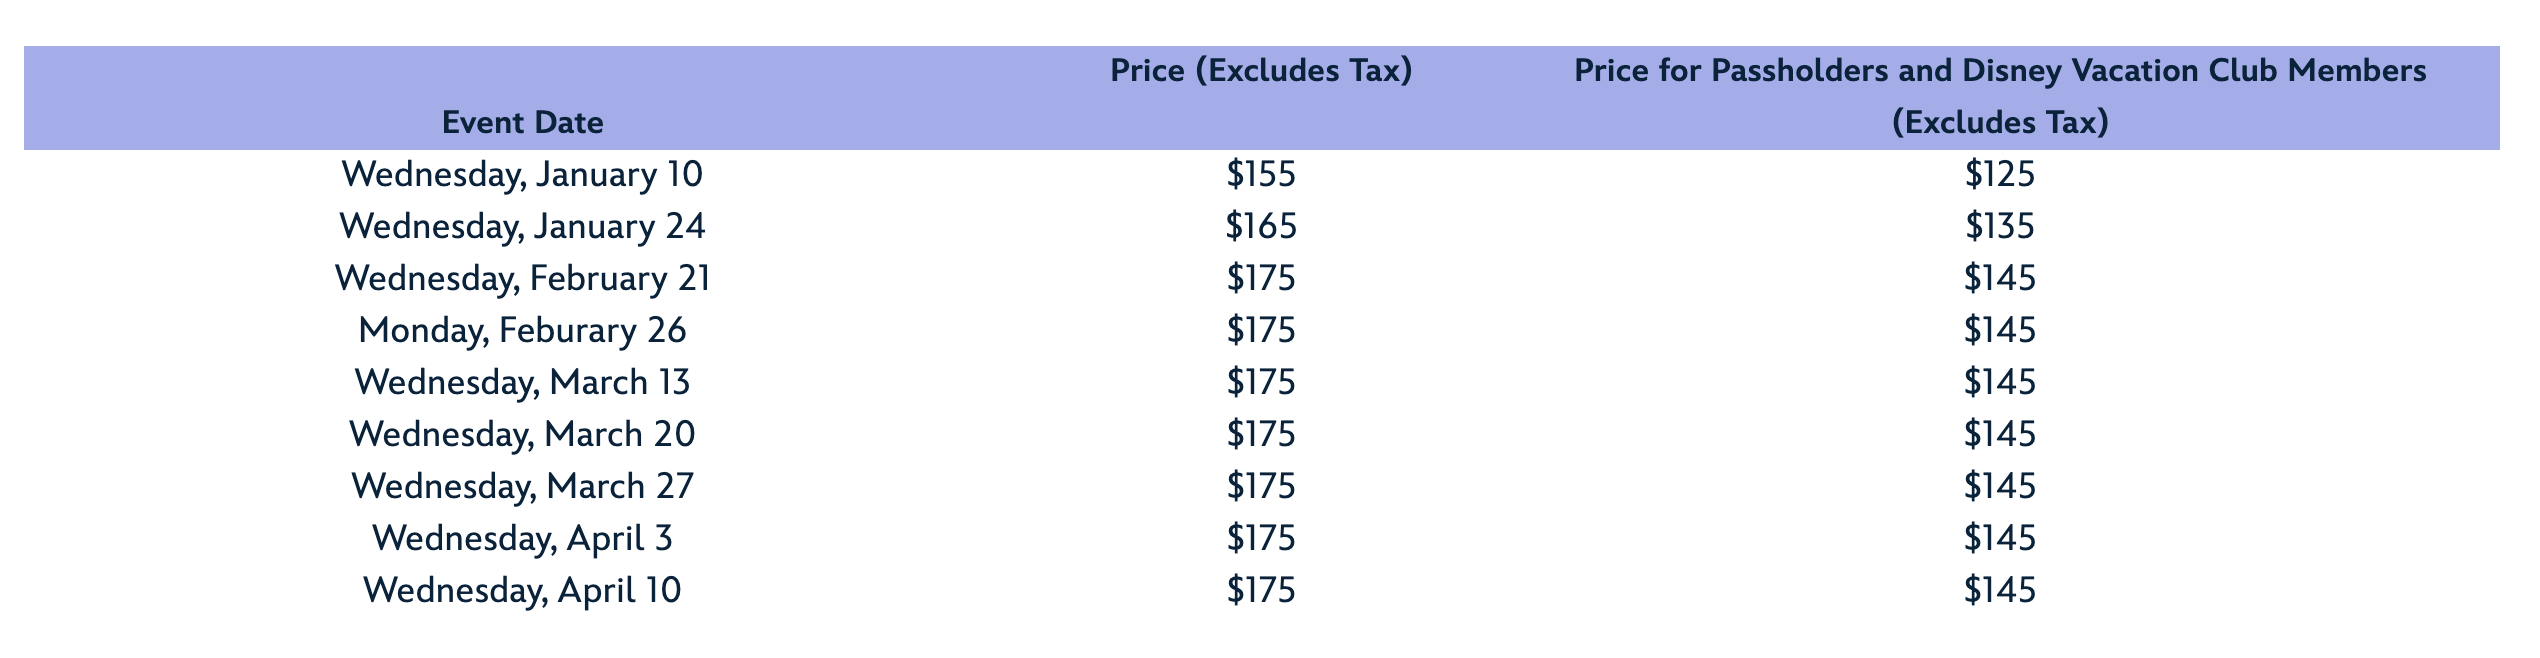
Task: Select the Wednesday, March 27 date cell
Action: (523, 487)
